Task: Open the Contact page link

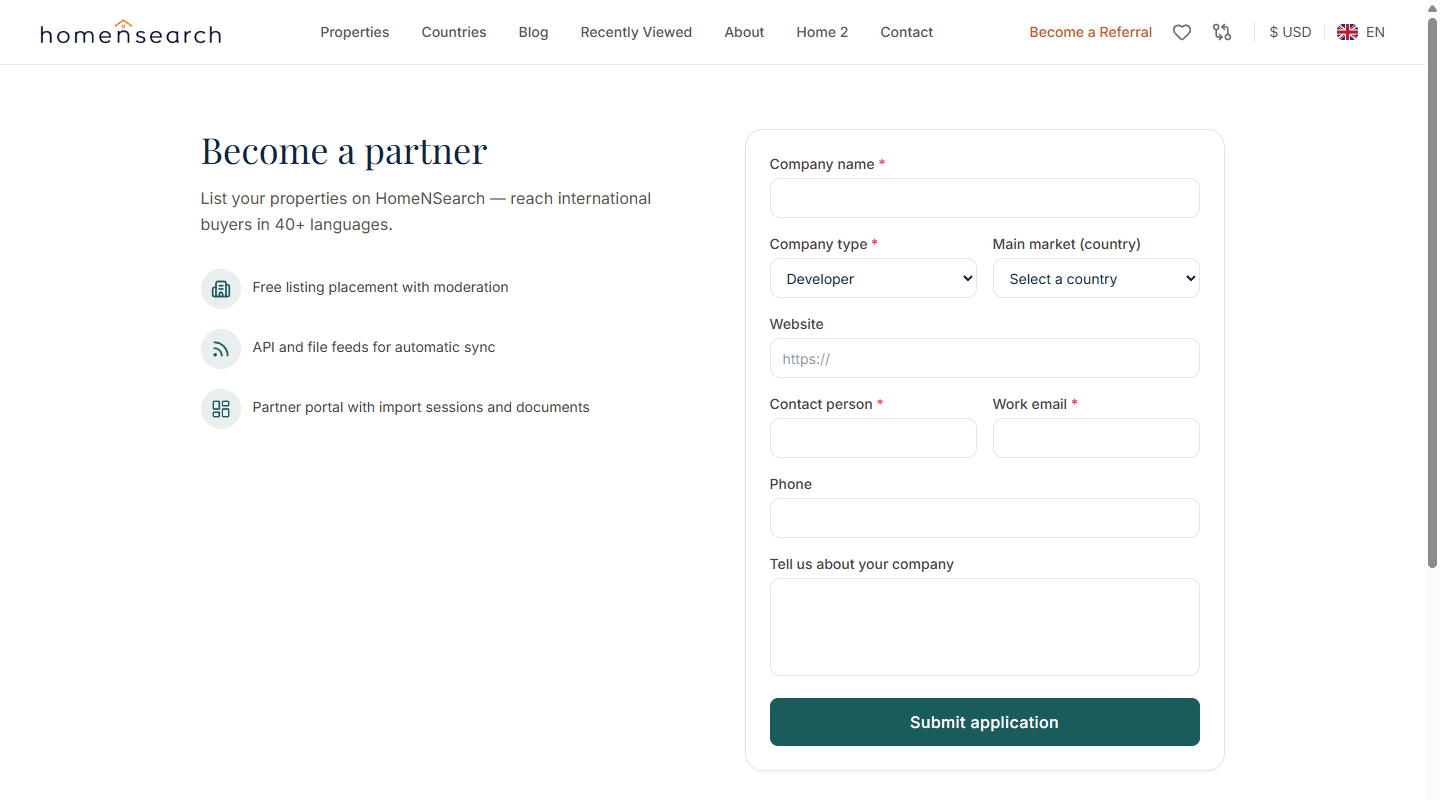Action: tap(907, 32)
